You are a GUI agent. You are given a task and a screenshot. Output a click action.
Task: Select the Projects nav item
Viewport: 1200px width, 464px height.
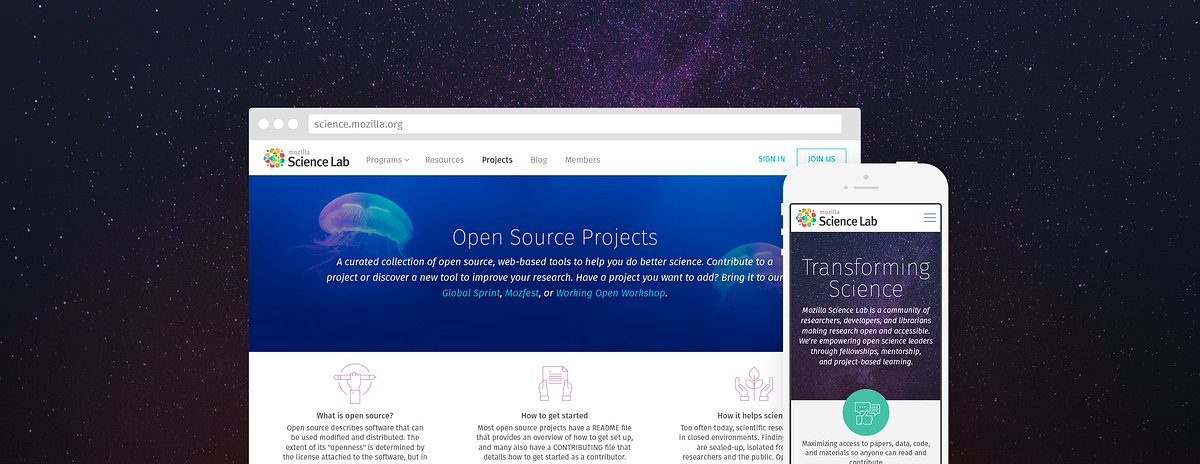coord(497,160)
